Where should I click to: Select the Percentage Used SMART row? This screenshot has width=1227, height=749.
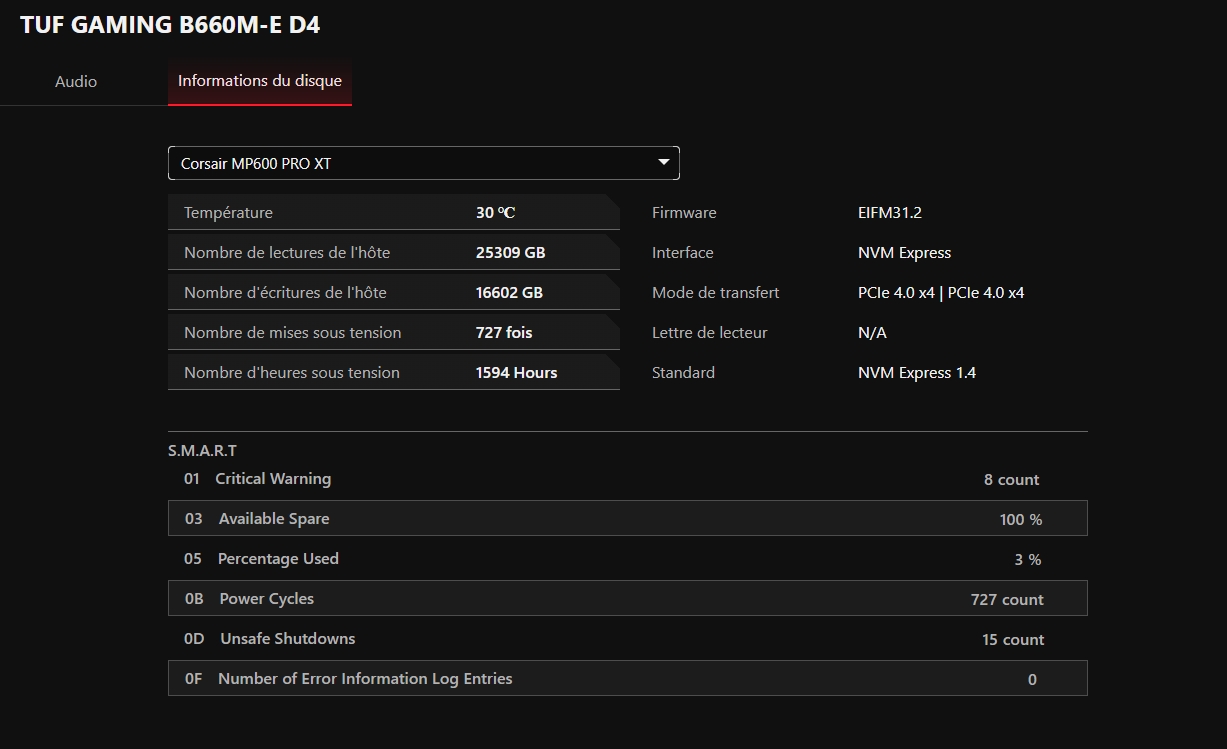click(x=627, y=559)
